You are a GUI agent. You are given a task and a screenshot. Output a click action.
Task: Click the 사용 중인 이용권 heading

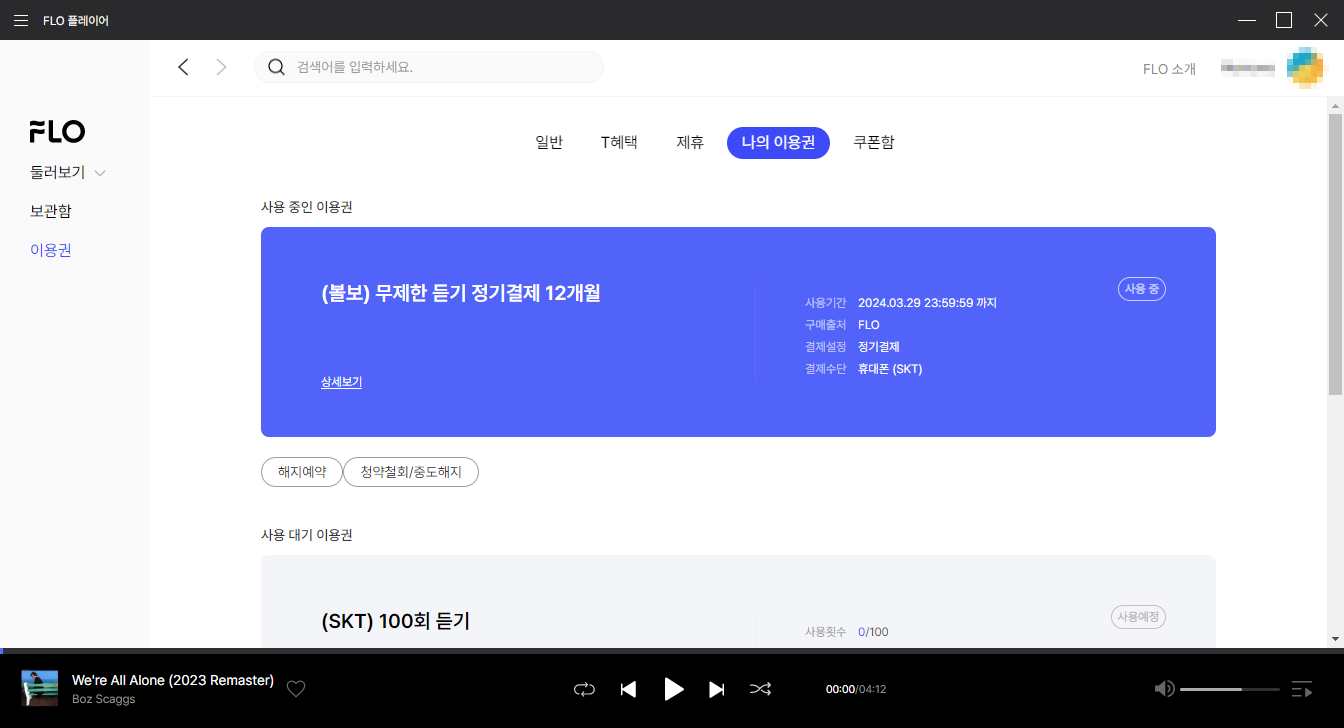point(307,207)
